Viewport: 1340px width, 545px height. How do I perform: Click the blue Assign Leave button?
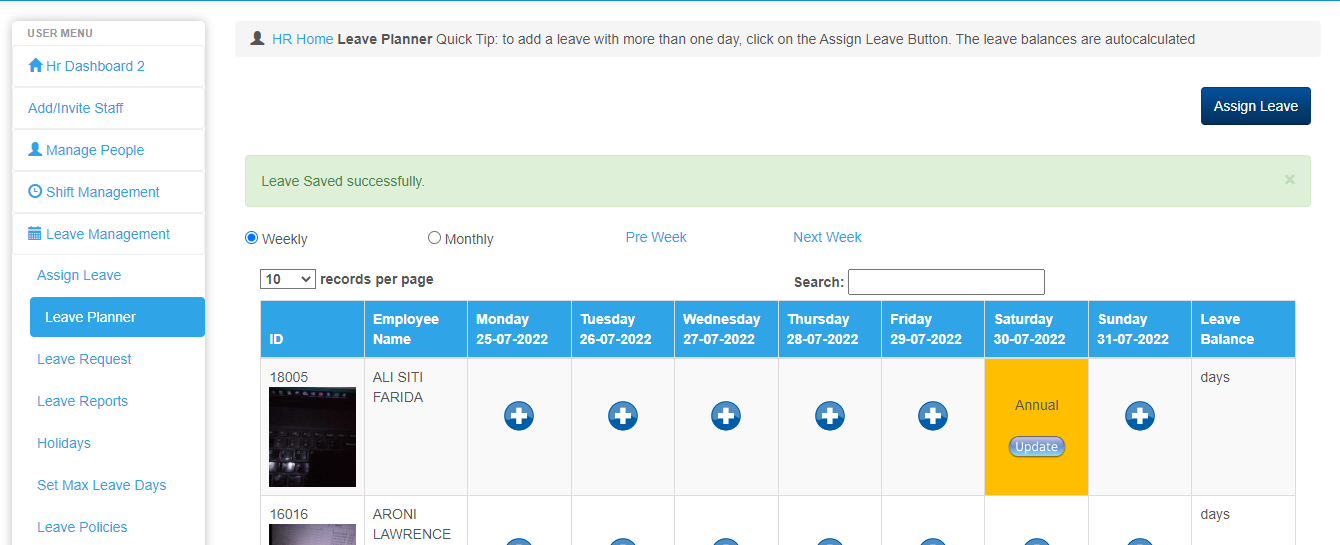click(1256, 106)
